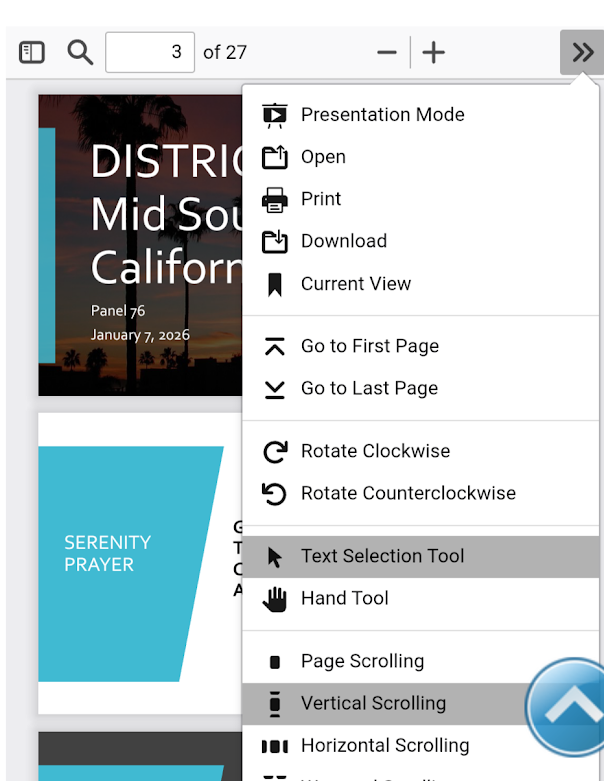Click the Print printer icon
Screen dimensions: 604x781
(274, 199)
